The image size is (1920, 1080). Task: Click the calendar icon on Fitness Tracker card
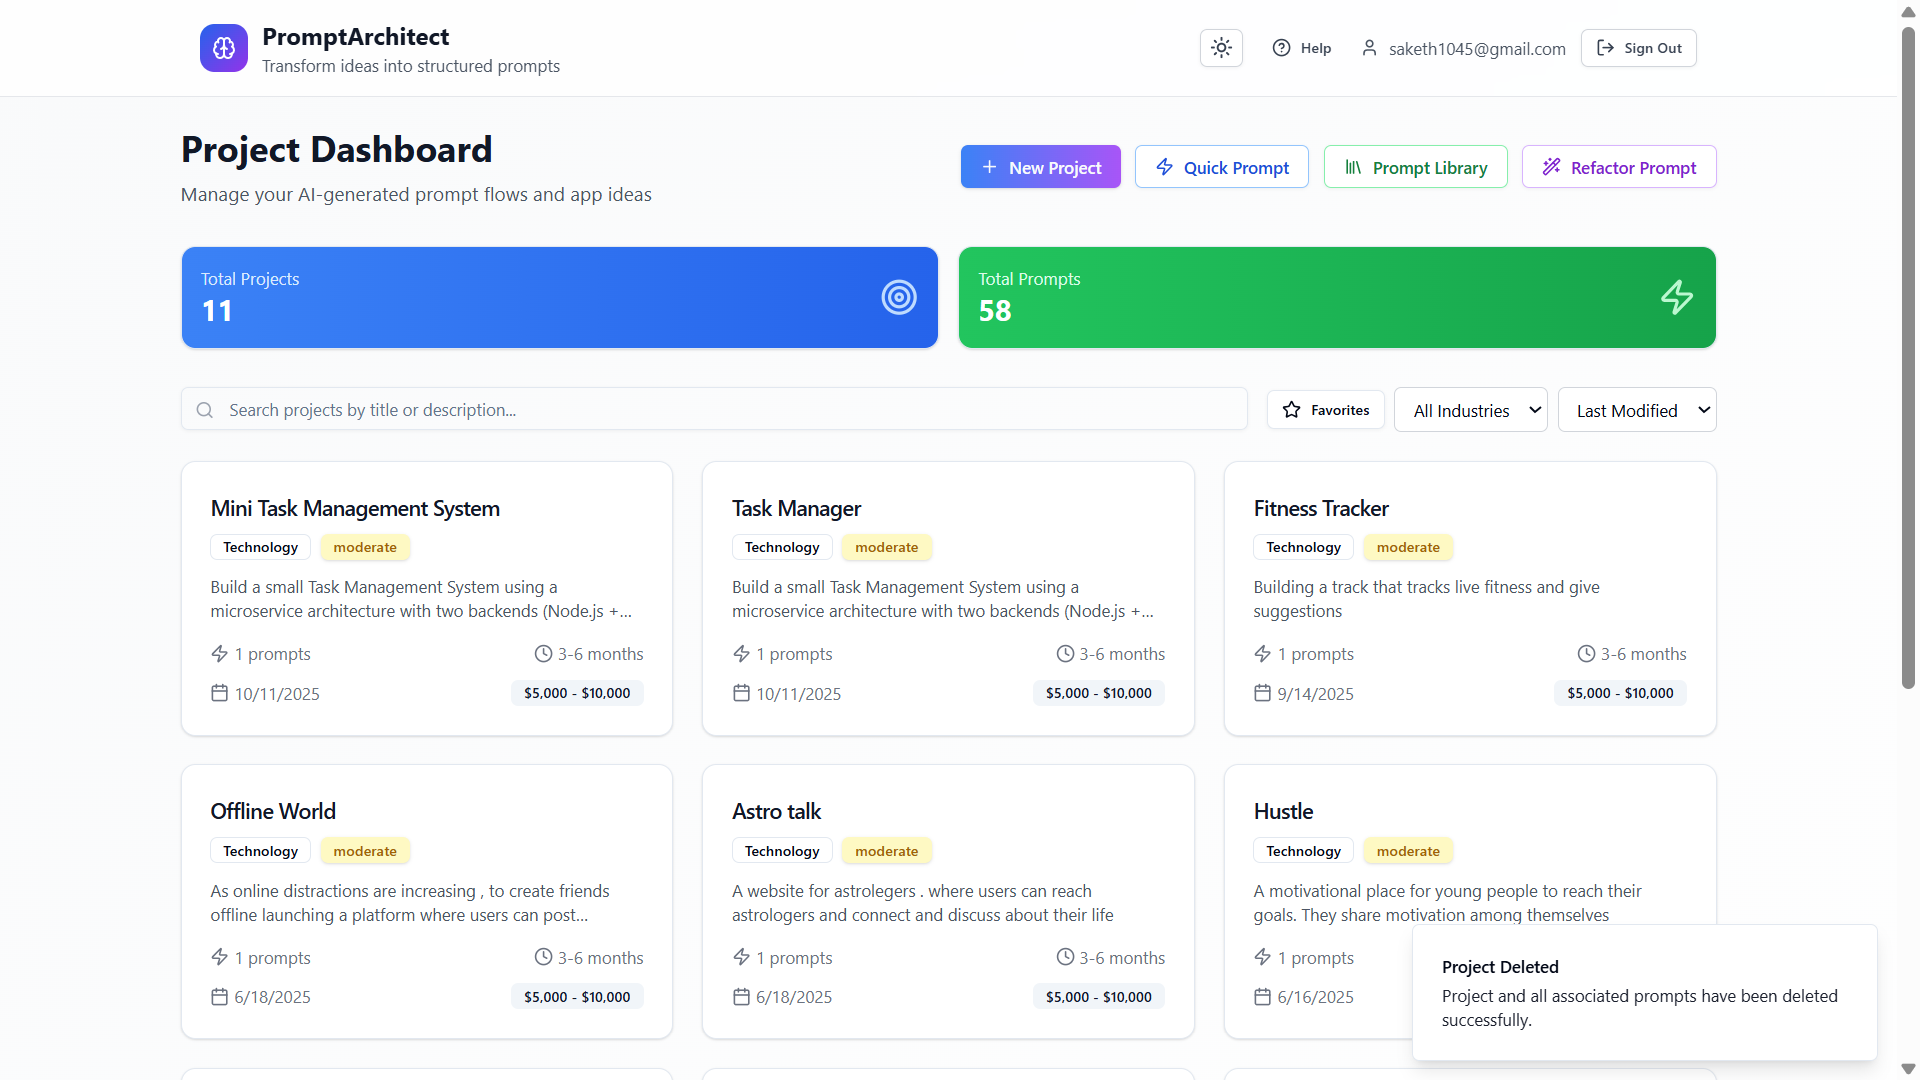coord(1262,693)
